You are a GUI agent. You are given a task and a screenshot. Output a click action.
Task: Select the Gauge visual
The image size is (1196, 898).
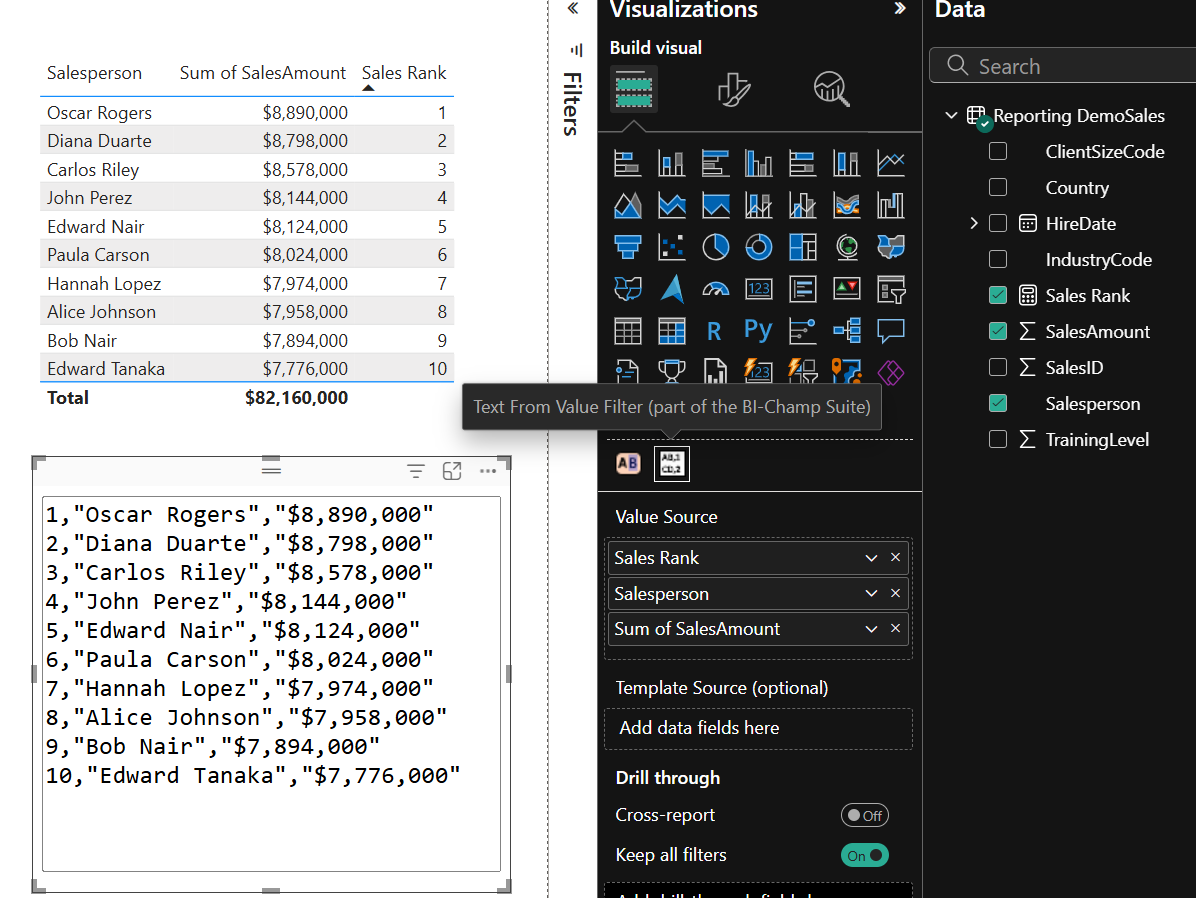[715, 289]
